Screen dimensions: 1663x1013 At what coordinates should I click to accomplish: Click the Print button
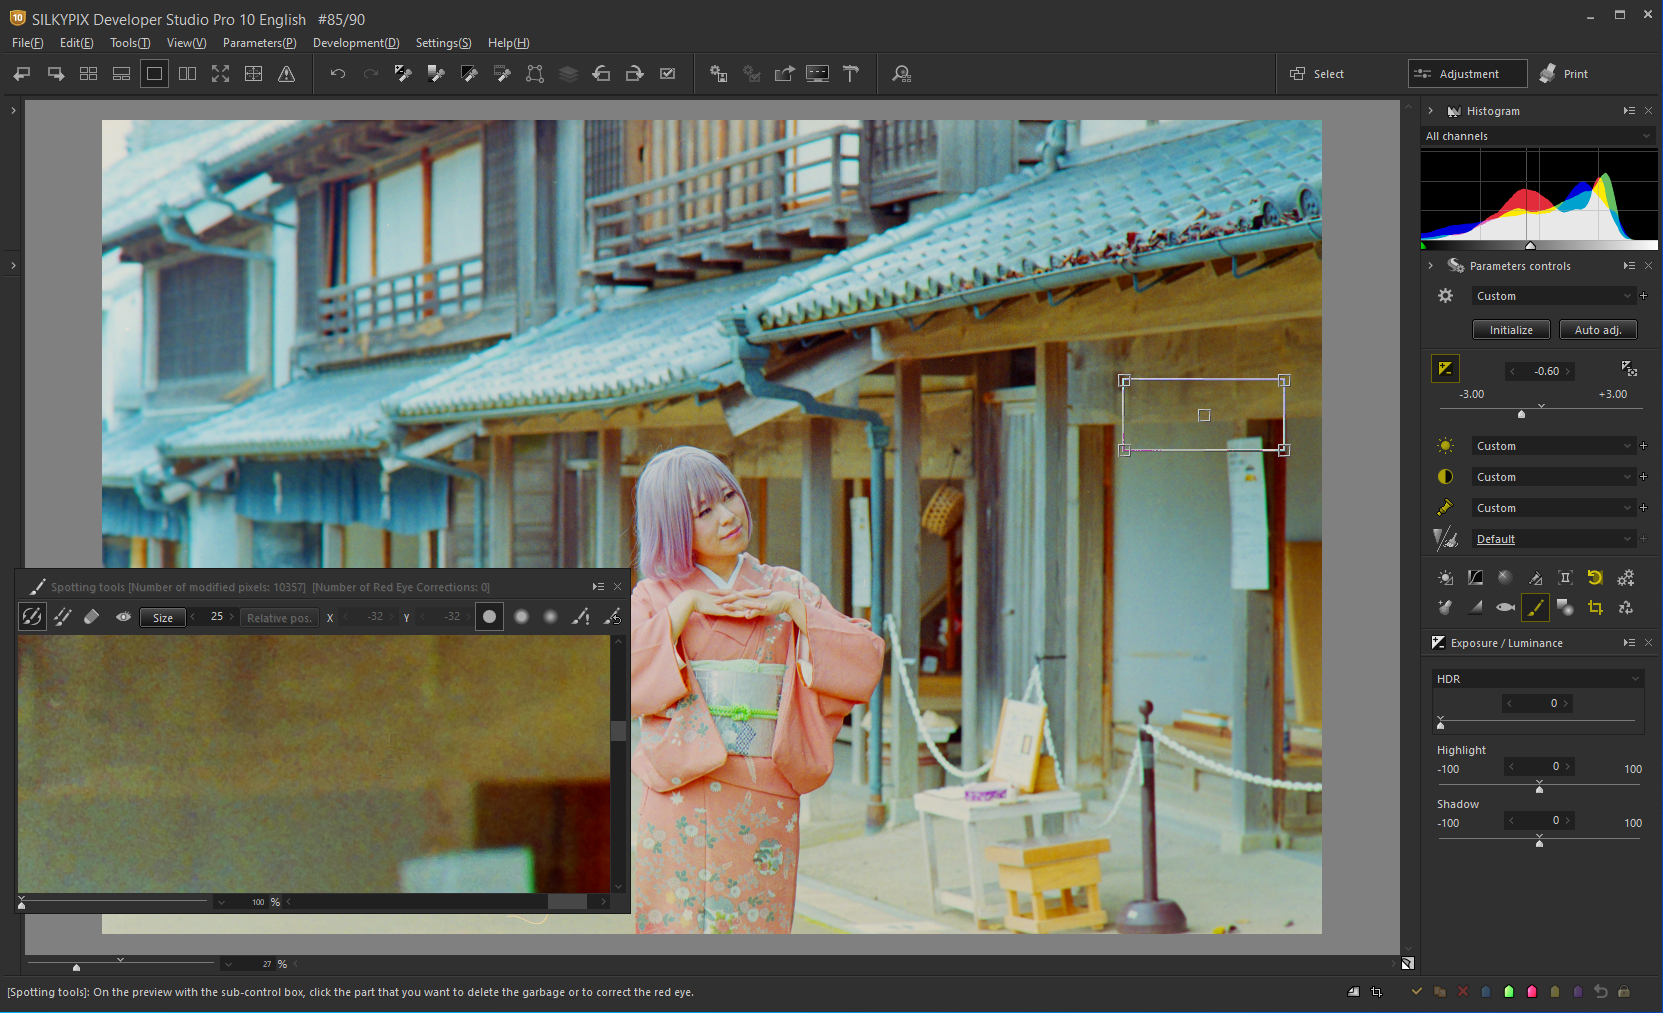1564,74
